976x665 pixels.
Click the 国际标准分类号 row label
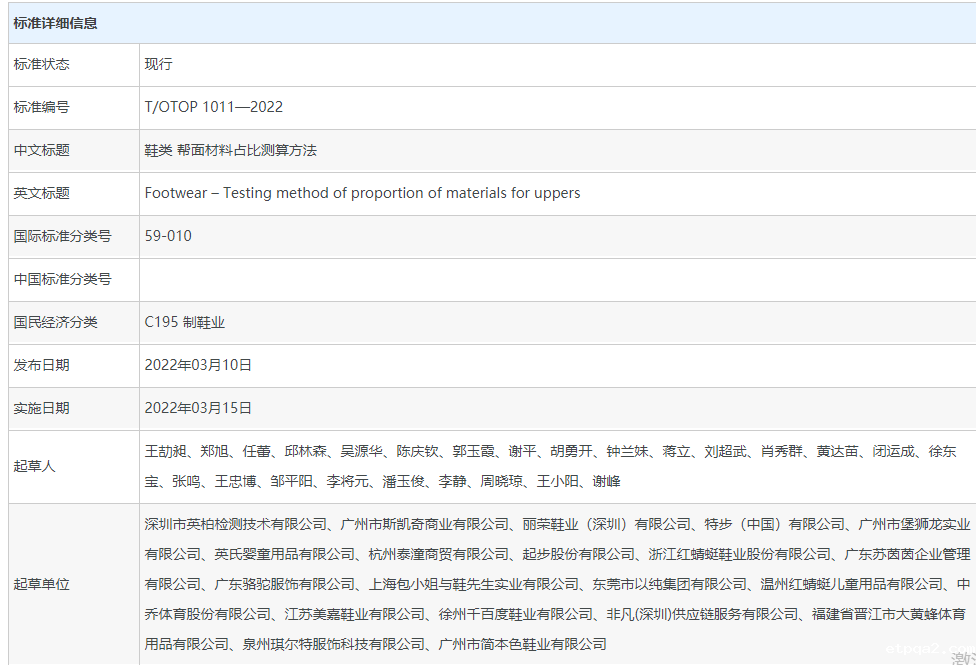[x=62, y=236]
